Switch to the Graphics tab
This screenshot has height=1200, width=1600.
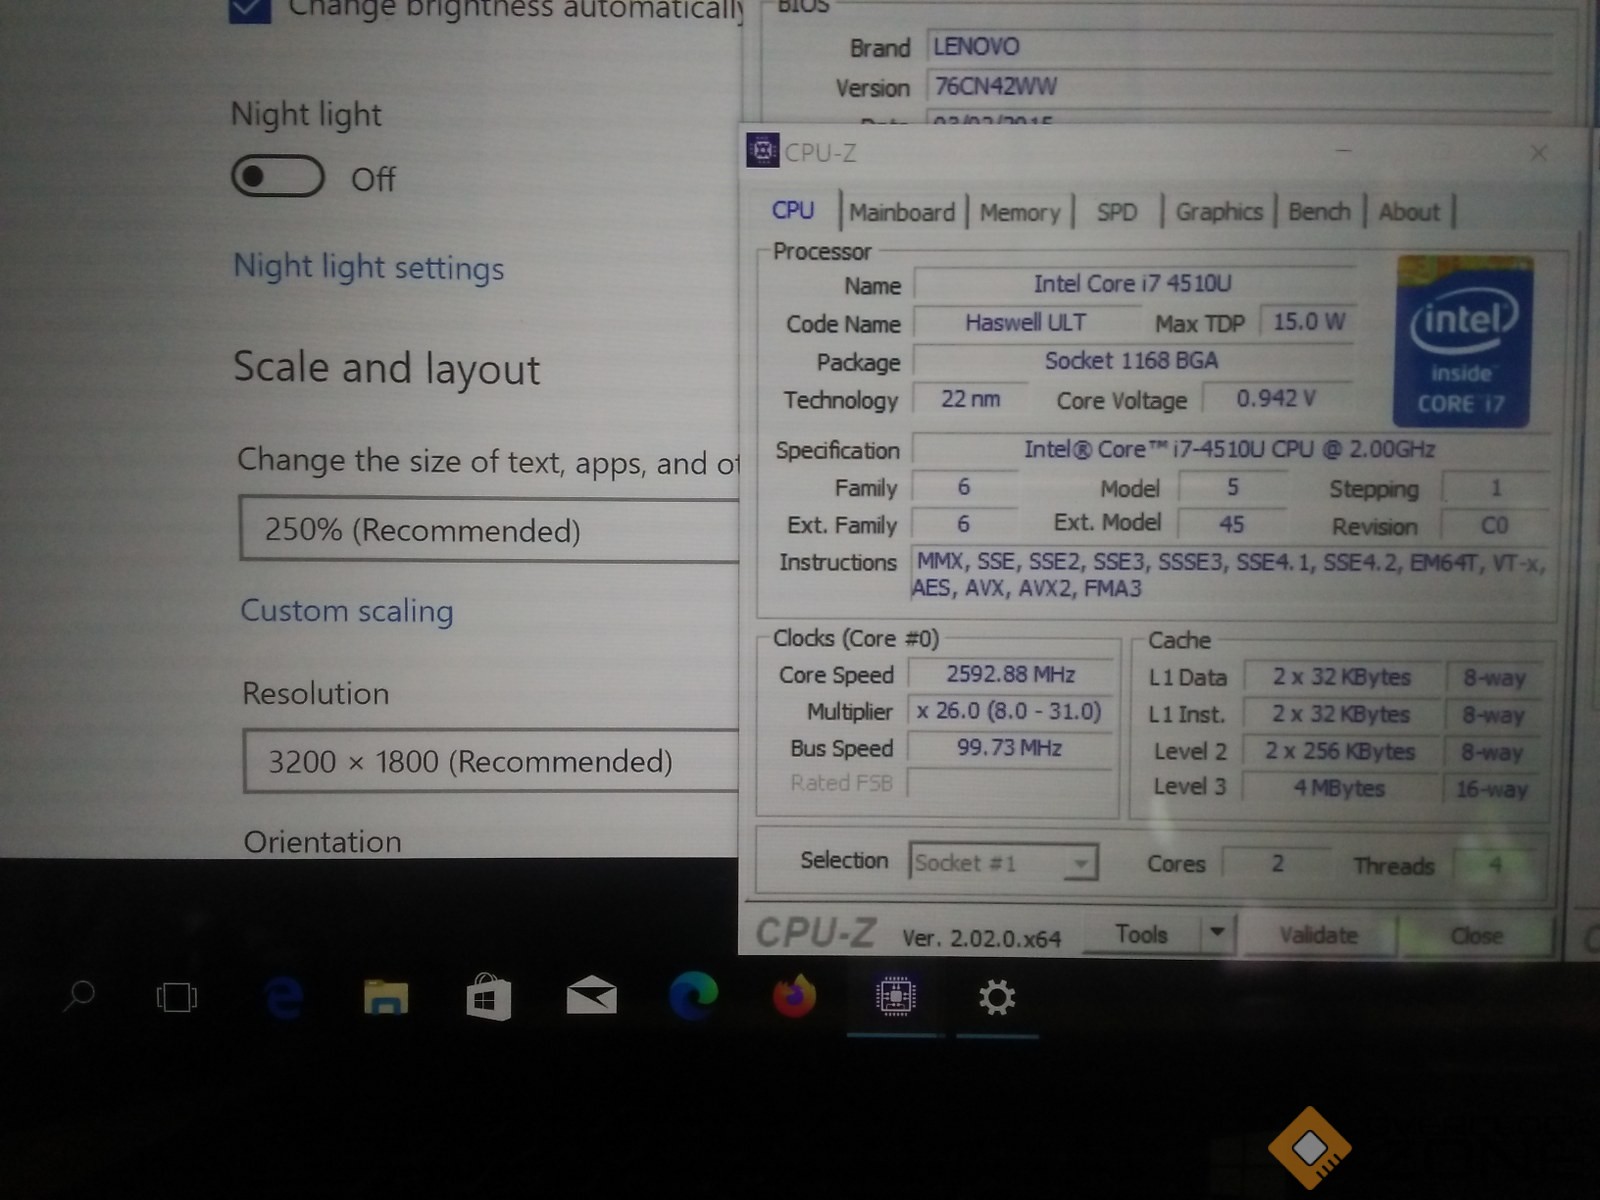point(1219,211)
